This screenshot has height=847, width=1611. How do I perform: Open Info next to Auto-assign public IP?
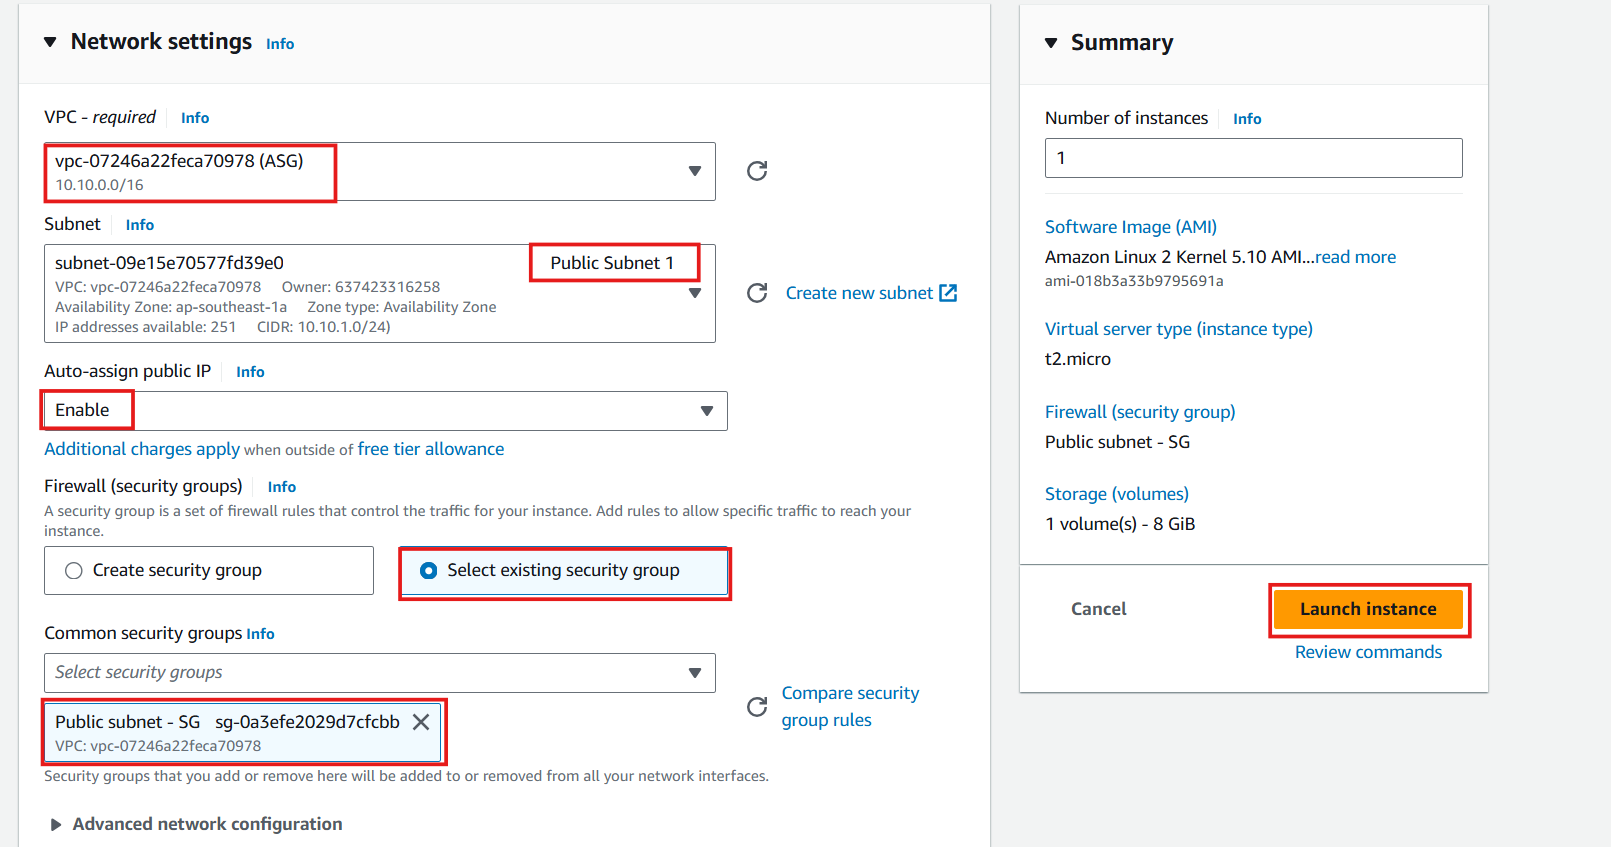[x=250, y=372]
